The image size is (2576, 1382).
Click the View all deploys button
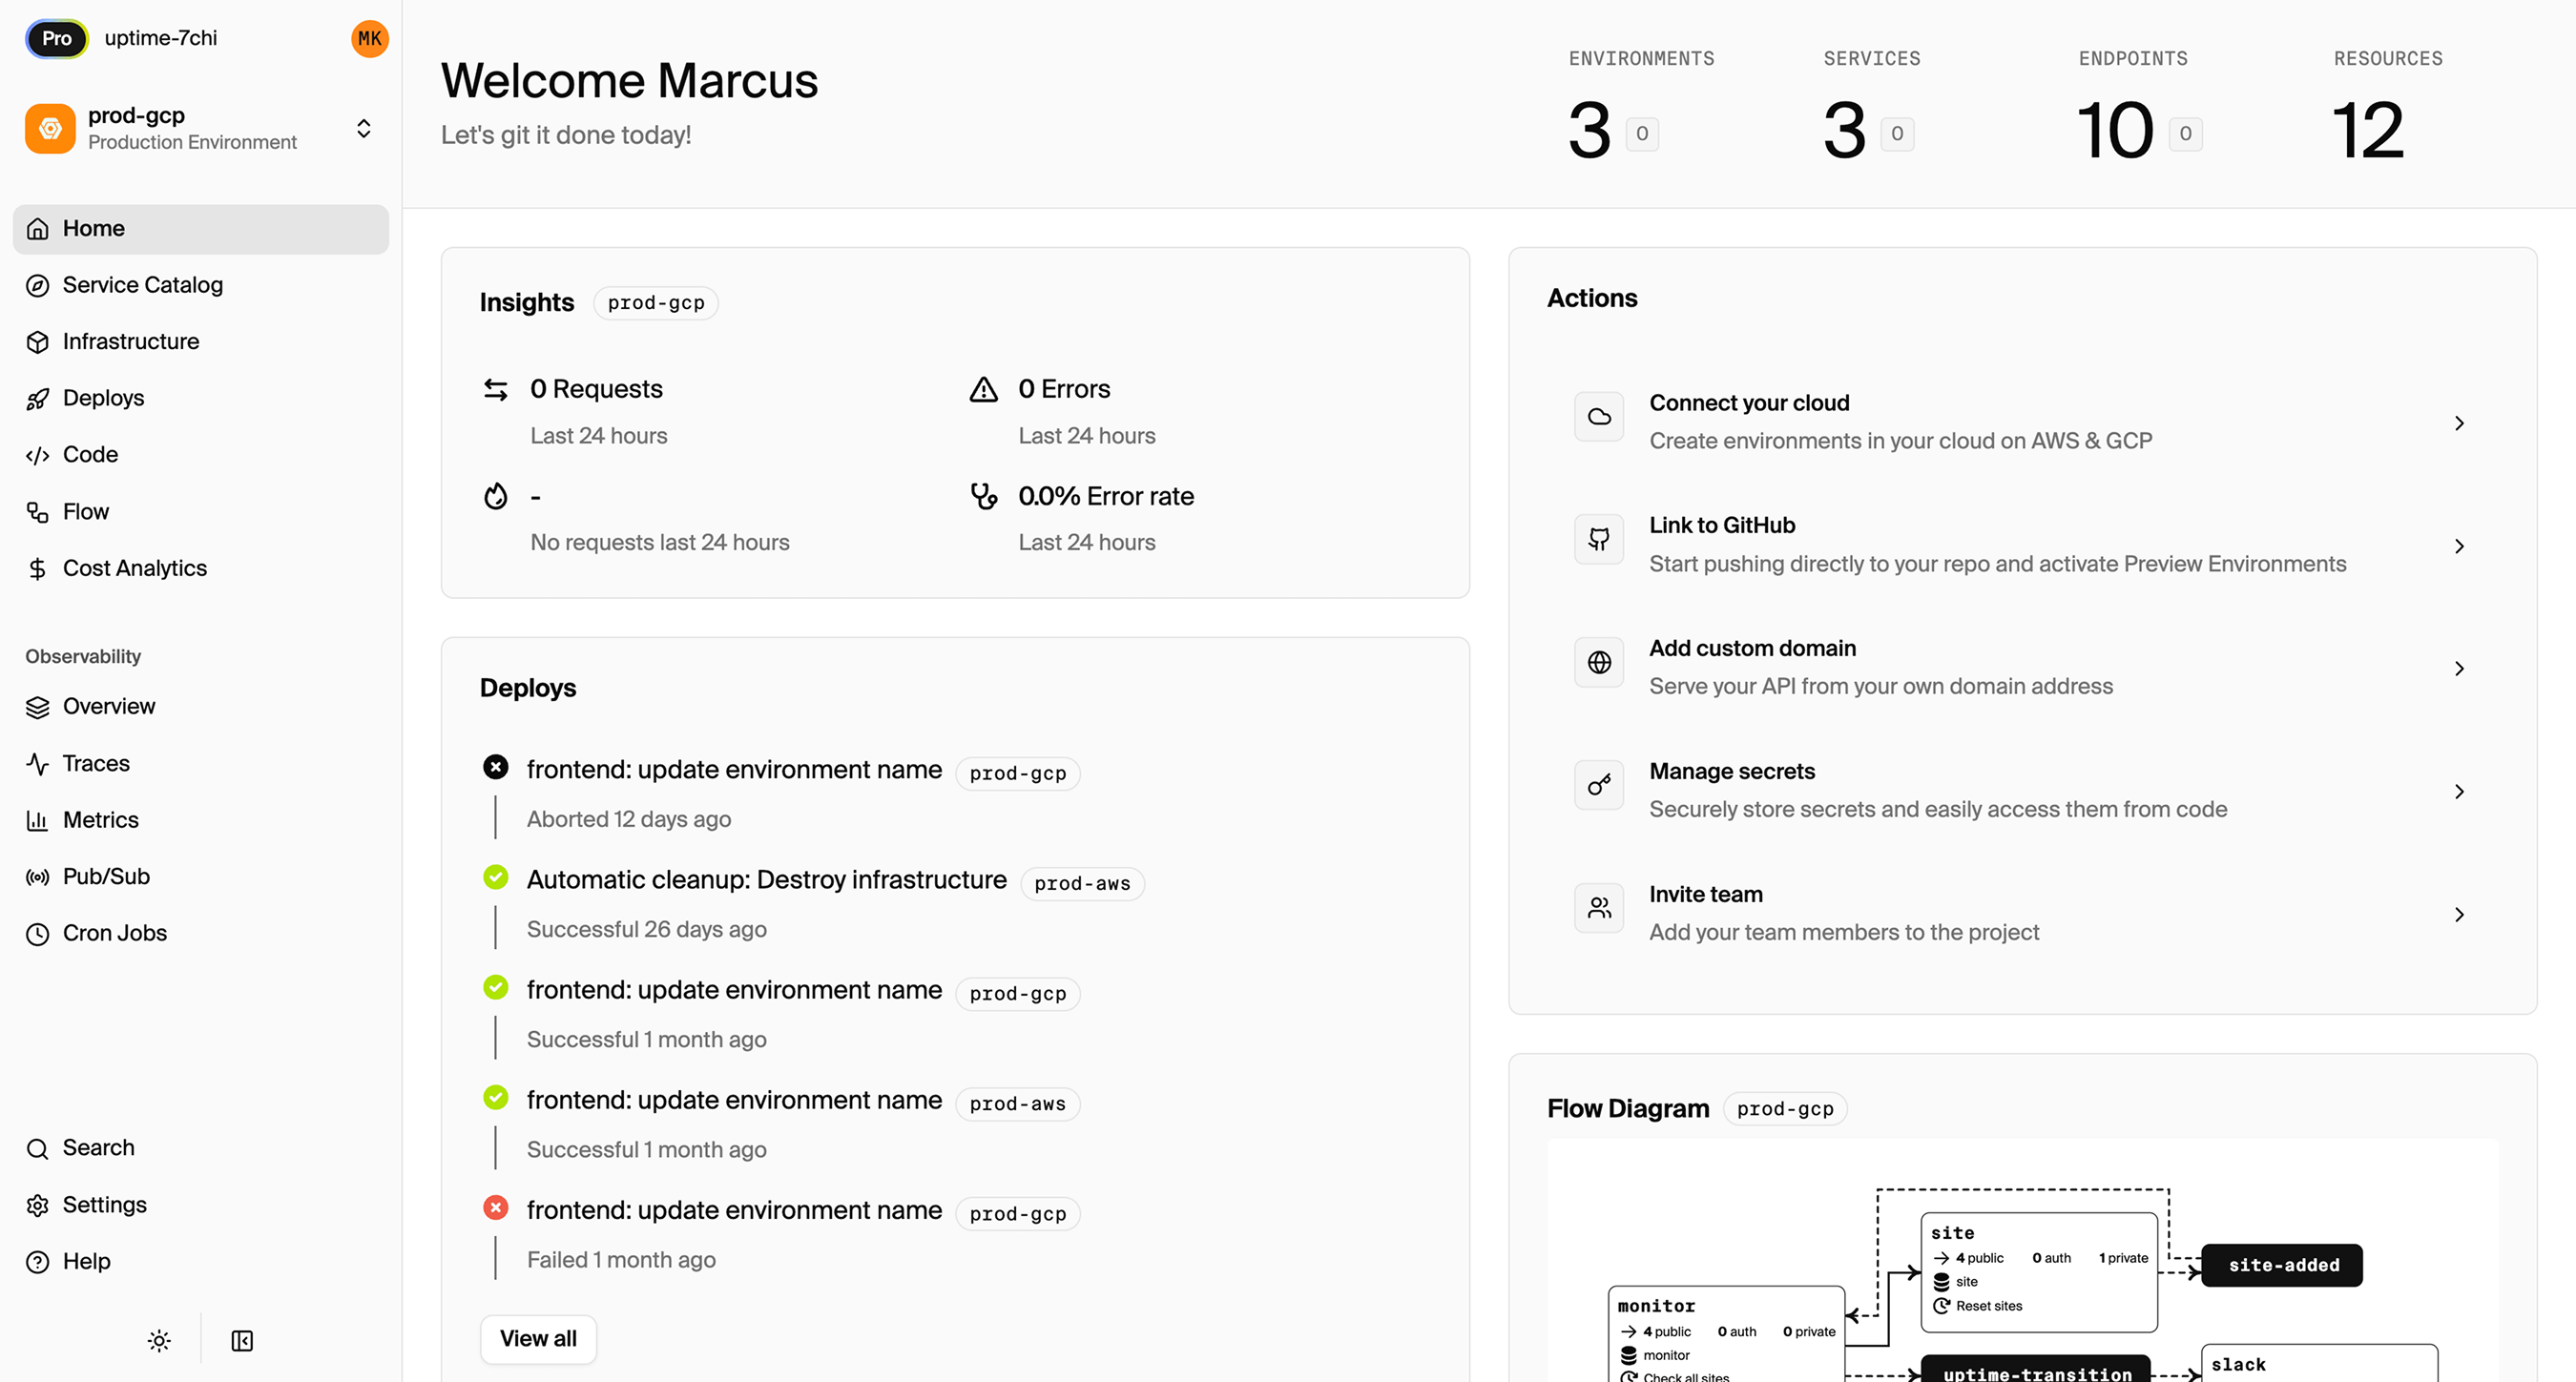click(x=538, y=1338)
